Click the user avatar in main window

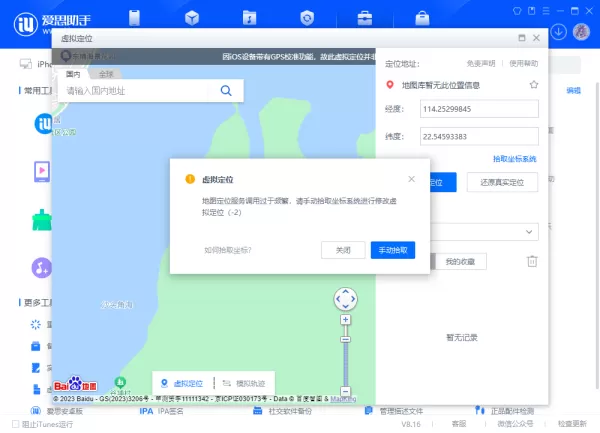pyautogui.click(x=581, y=31)
